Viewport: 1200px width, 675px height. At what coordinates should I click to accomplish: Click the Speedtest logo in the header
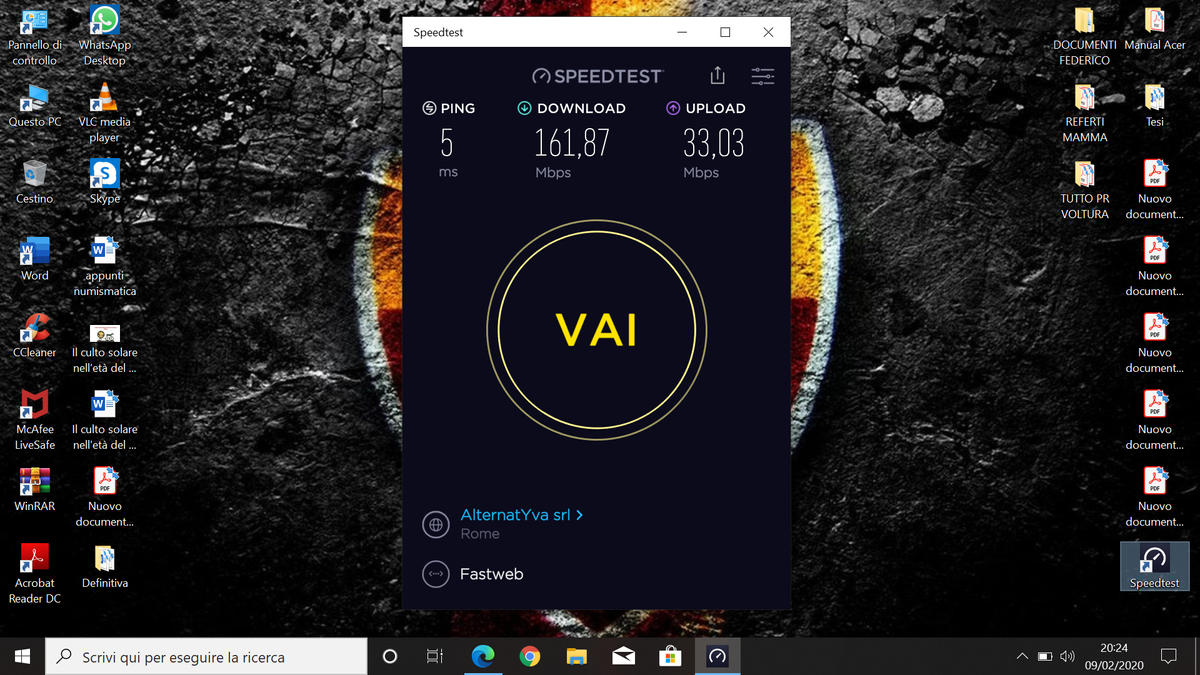(x=597, y=76)
